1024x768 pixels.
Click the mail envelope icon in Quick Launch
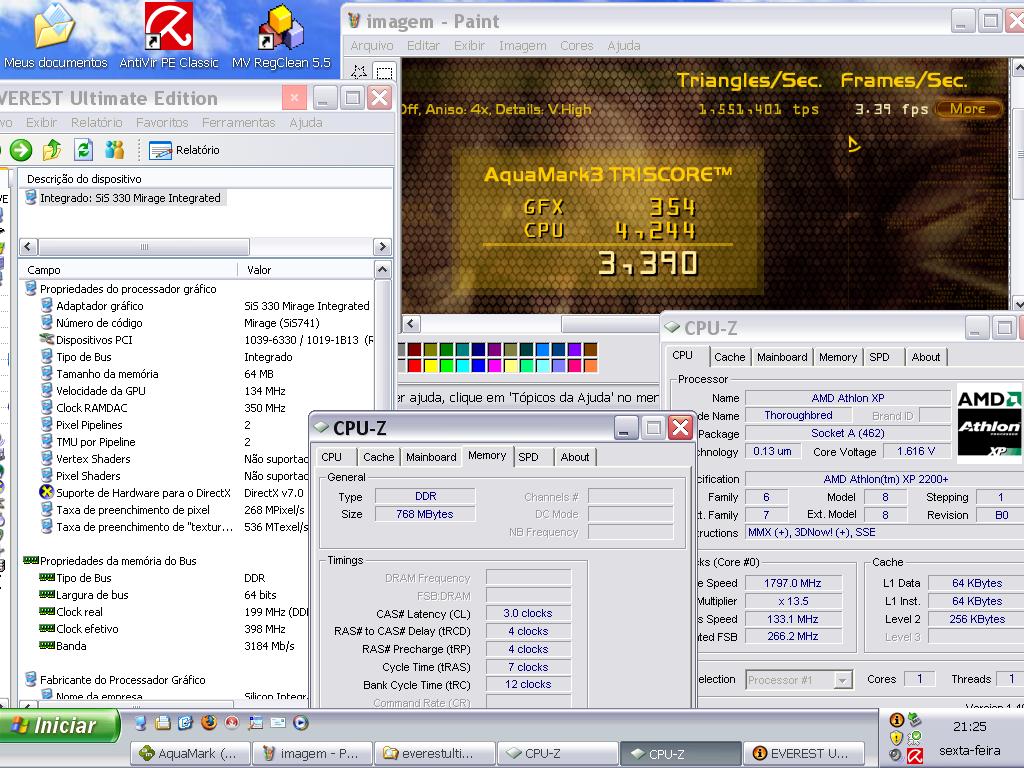coord(278,722)
